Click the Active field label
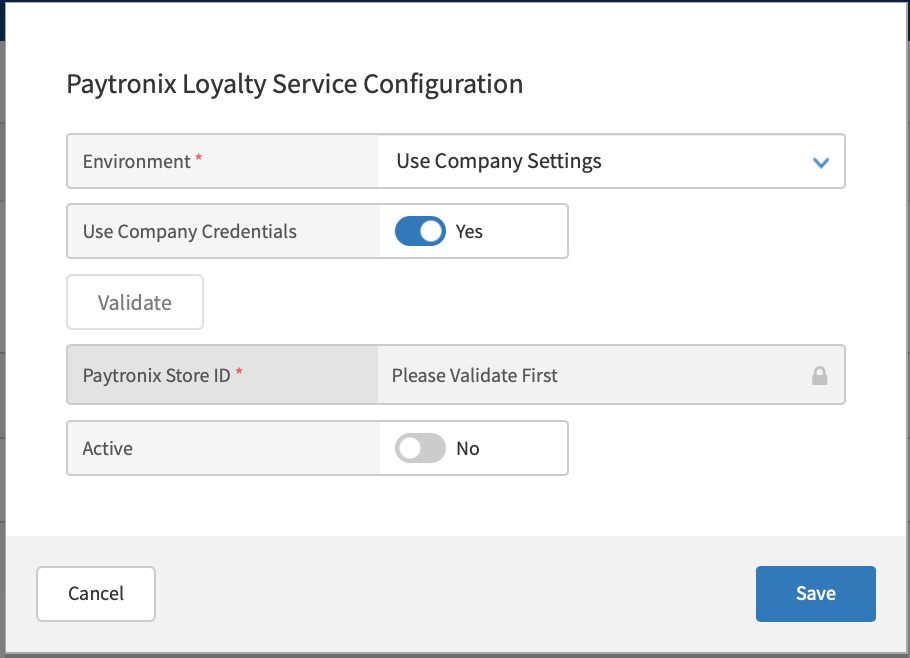 [107, 448]
